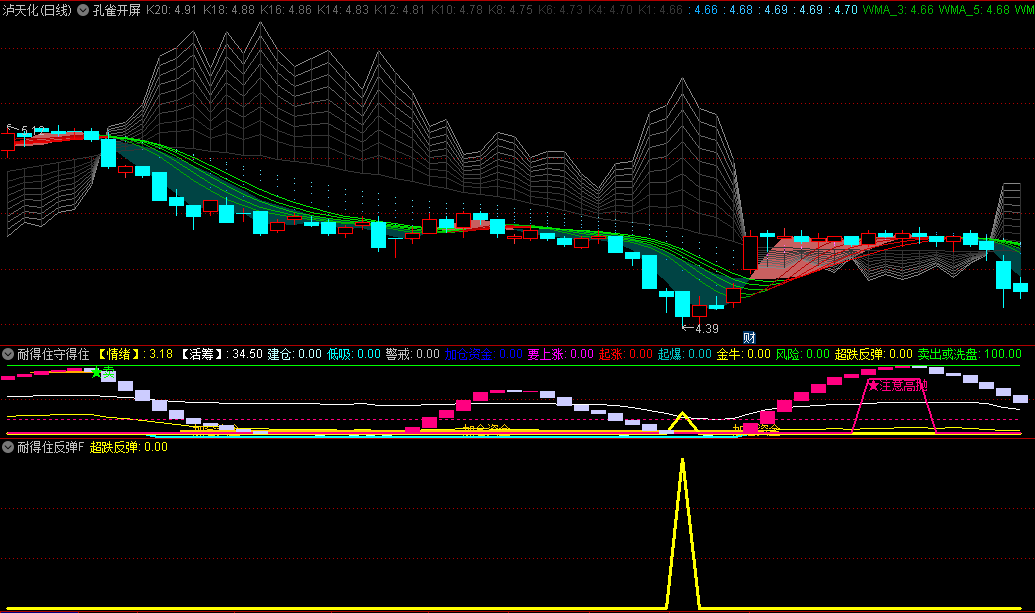Click the WMA_5: 4.68 value
This screenshot has width=1035, height=613.
tap(974, 10)
